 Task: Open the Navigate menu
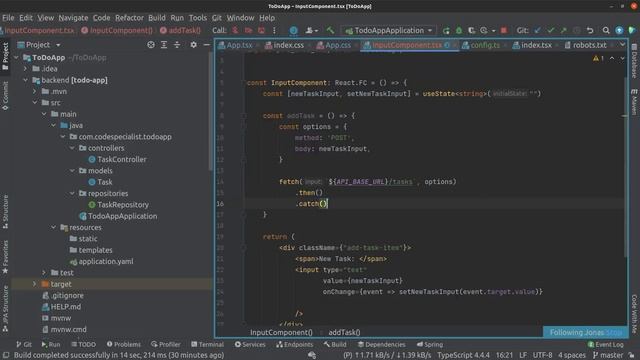(73, 18)
